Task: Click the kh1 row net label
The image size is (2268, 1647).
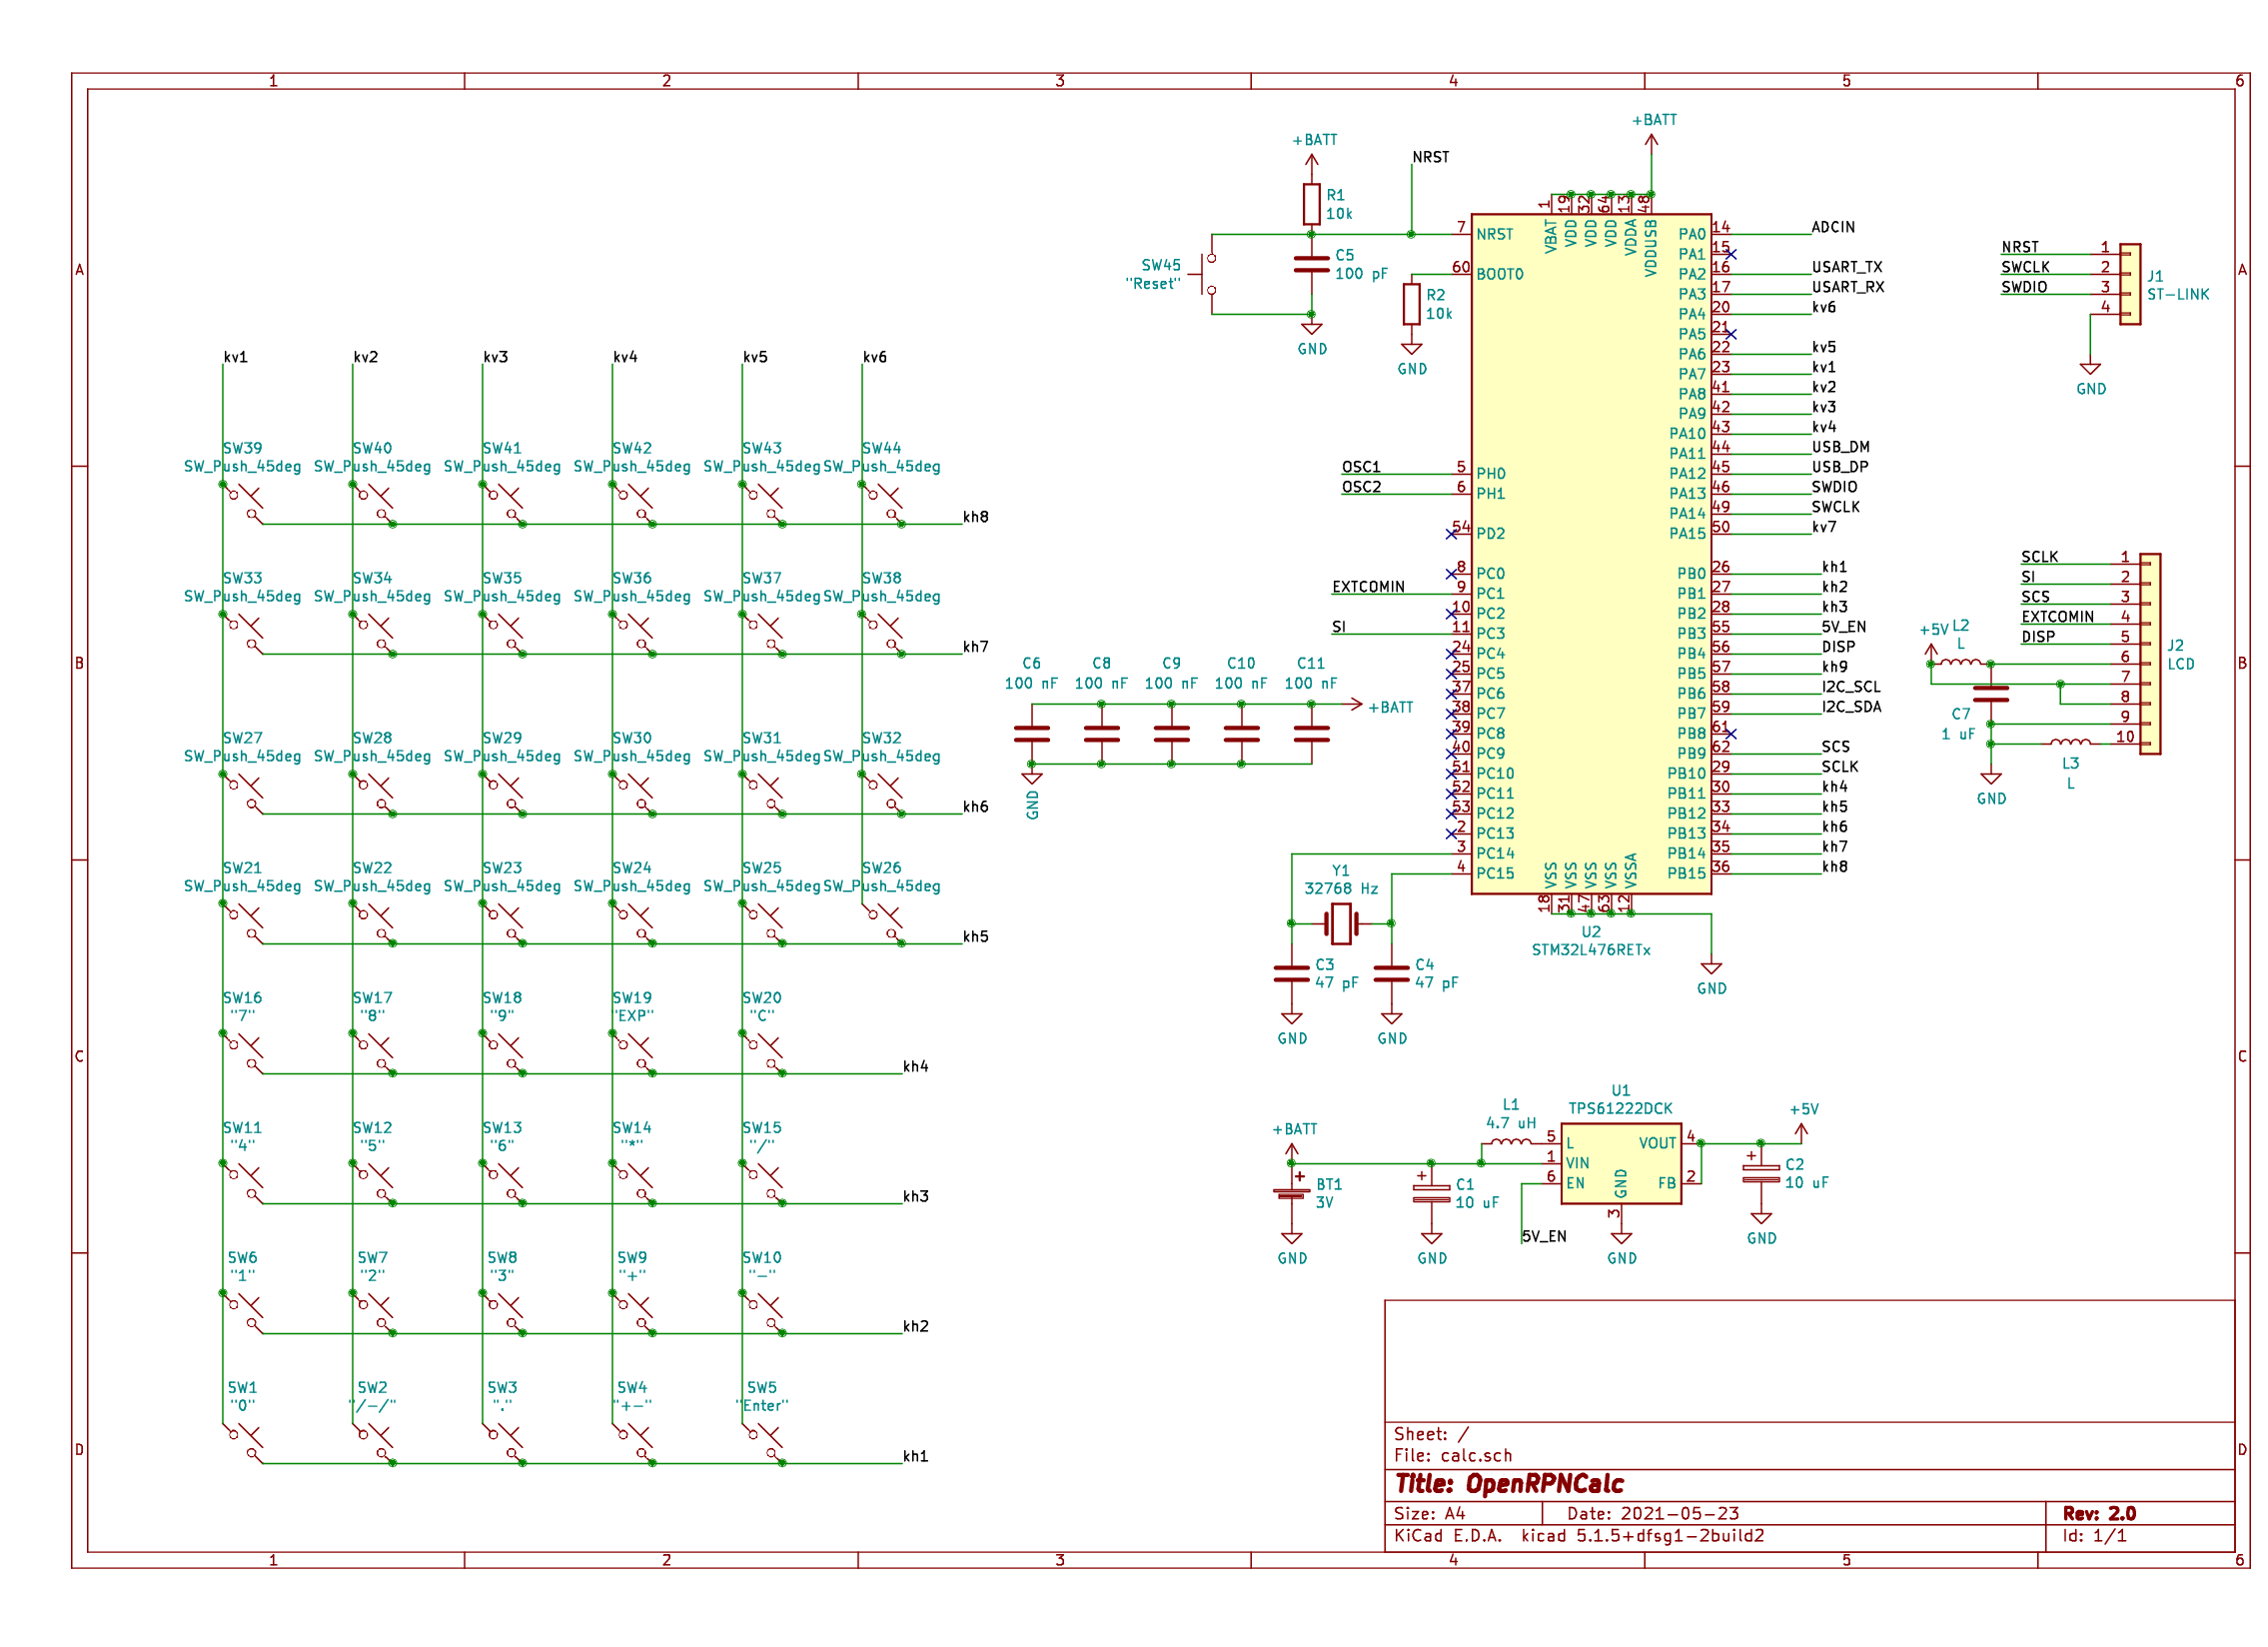Action: [x=915, y=1456]
